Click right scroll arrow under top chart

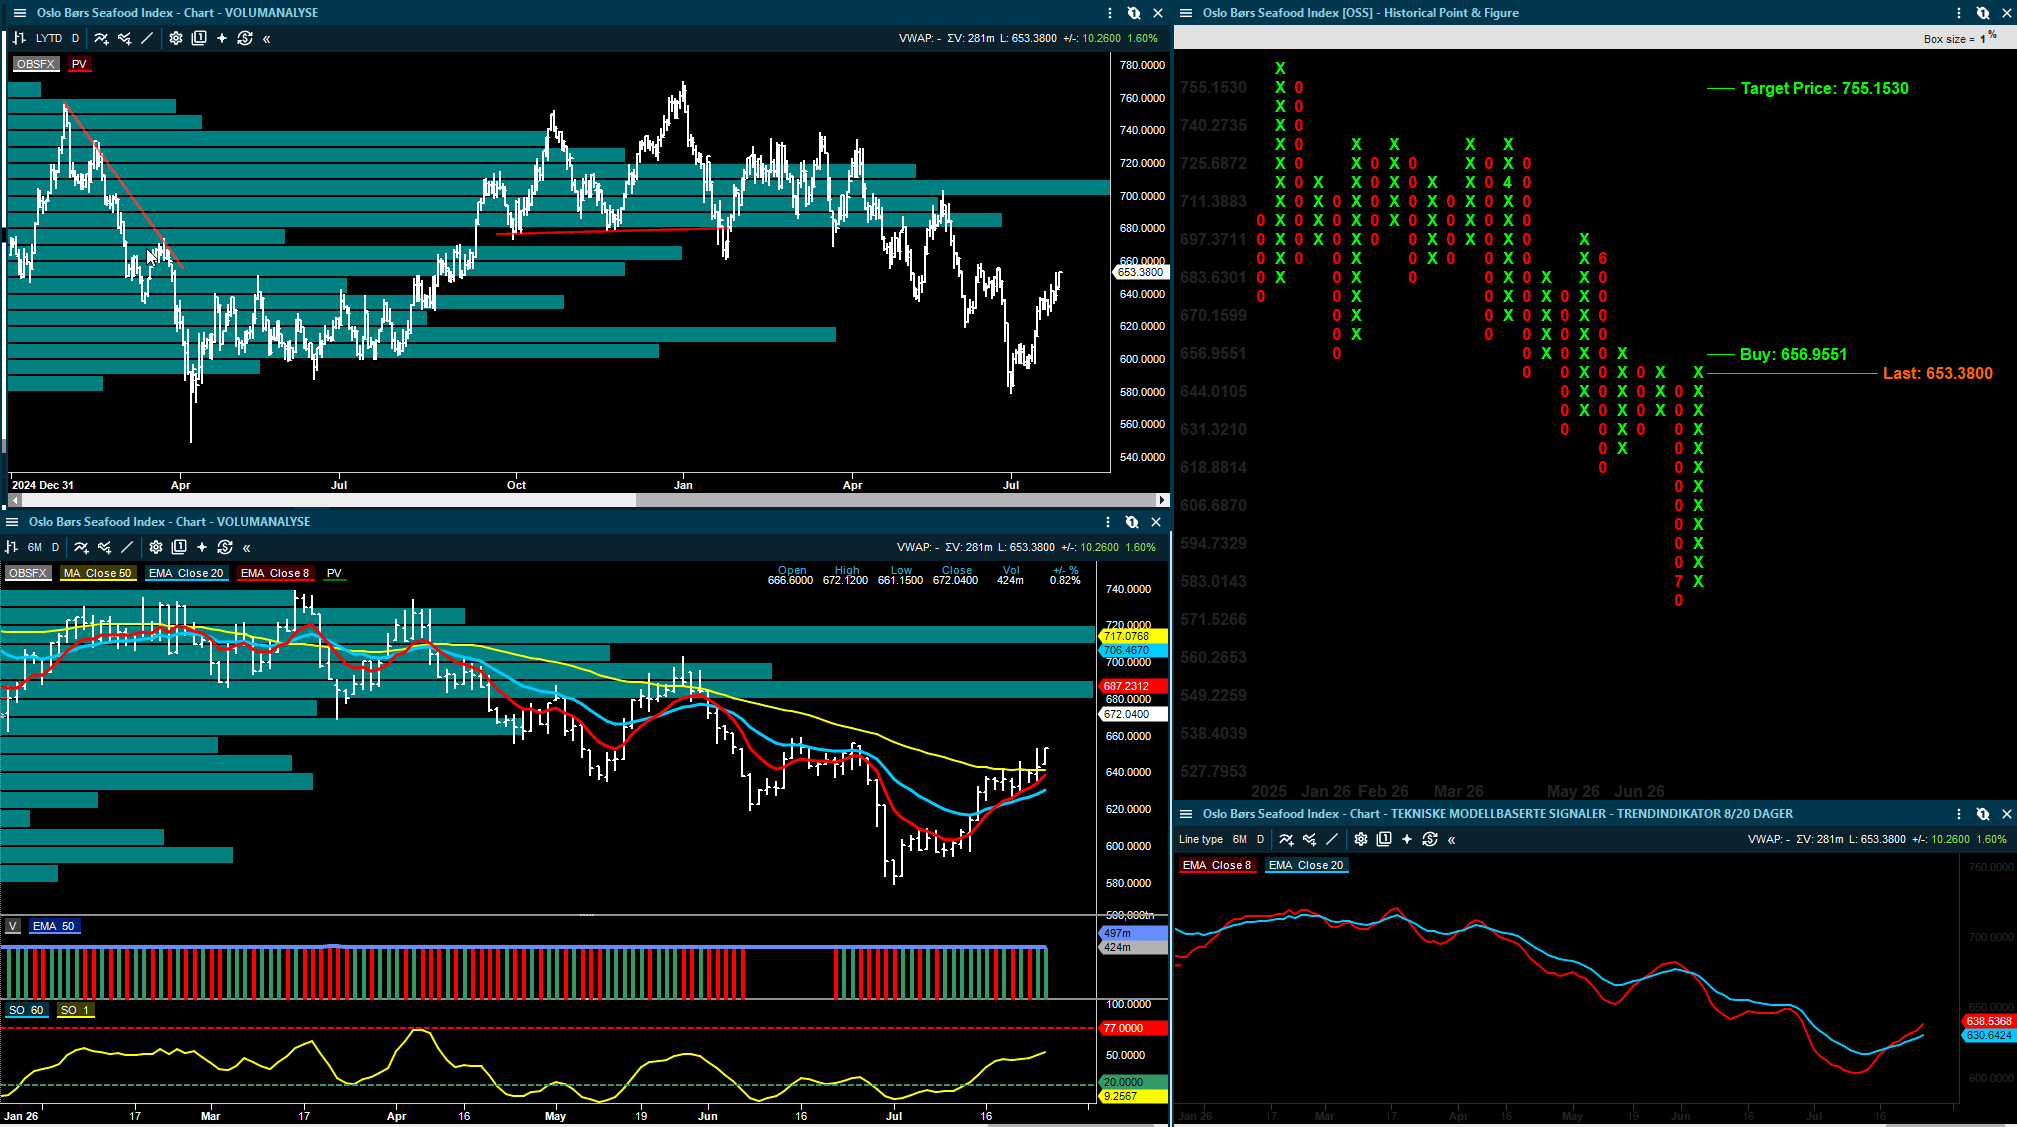(1162, 499)
